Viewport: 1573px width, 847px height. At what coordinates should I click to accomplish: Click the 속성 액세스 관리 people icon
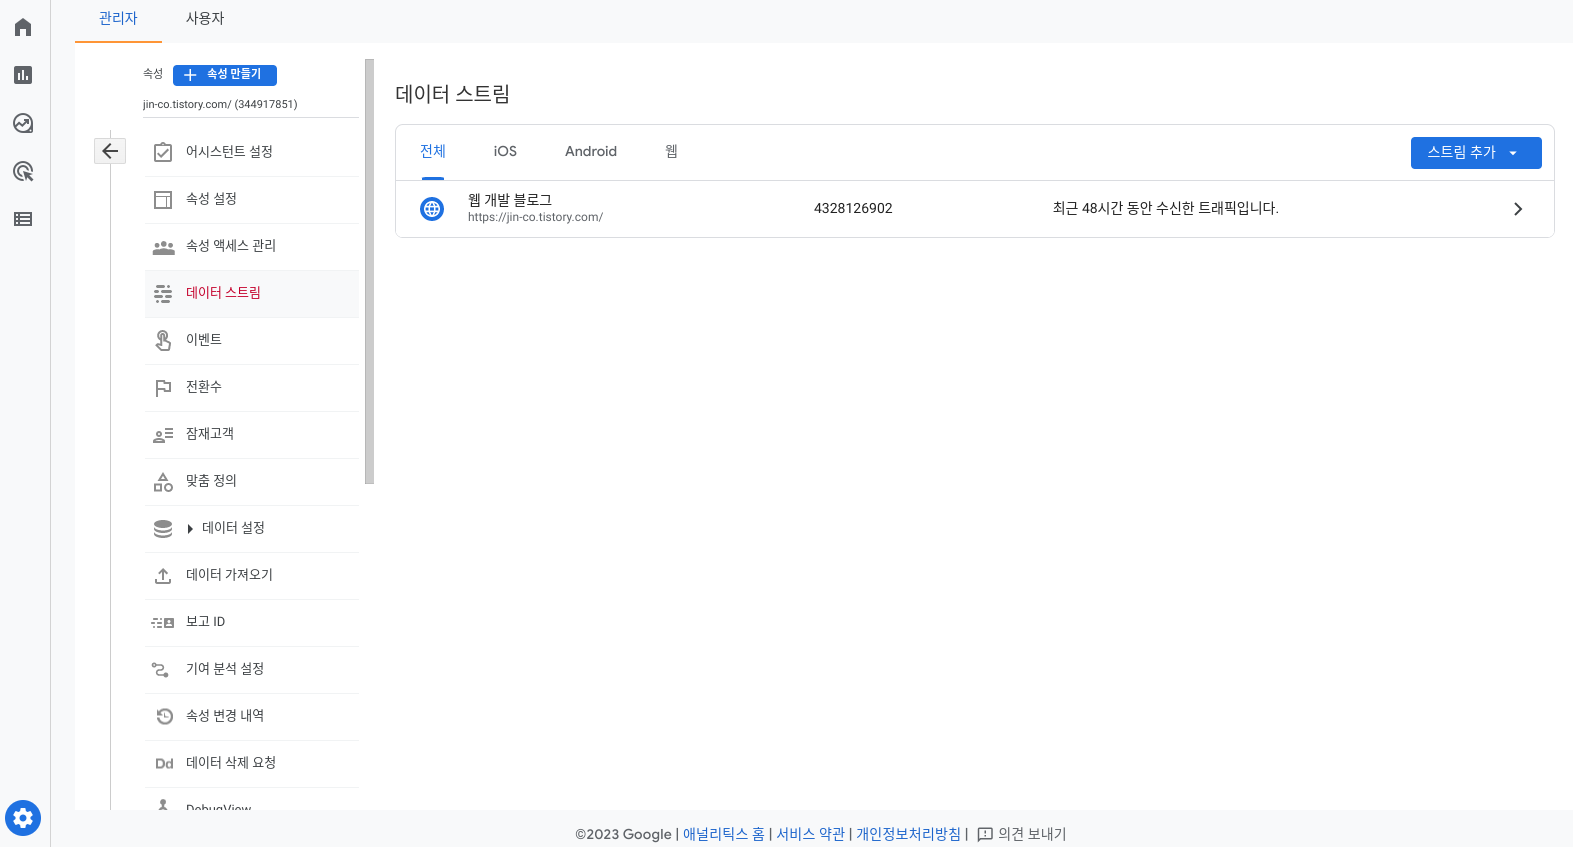coord(163,246)
